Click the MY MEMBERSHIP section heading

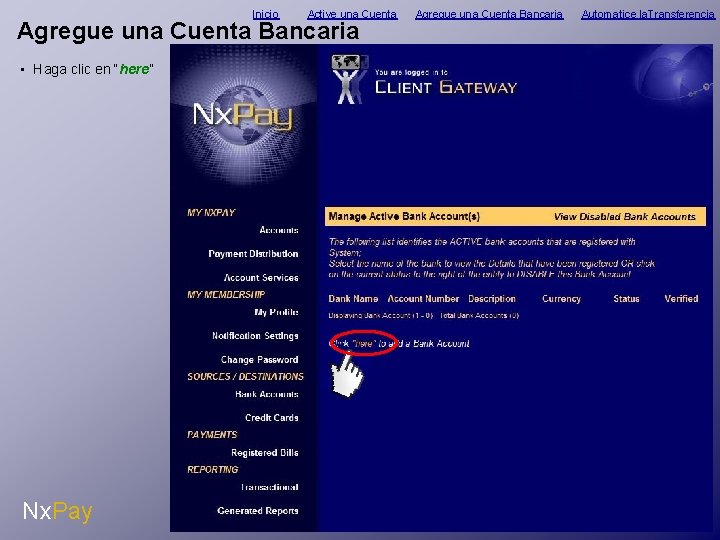[226, 294]
